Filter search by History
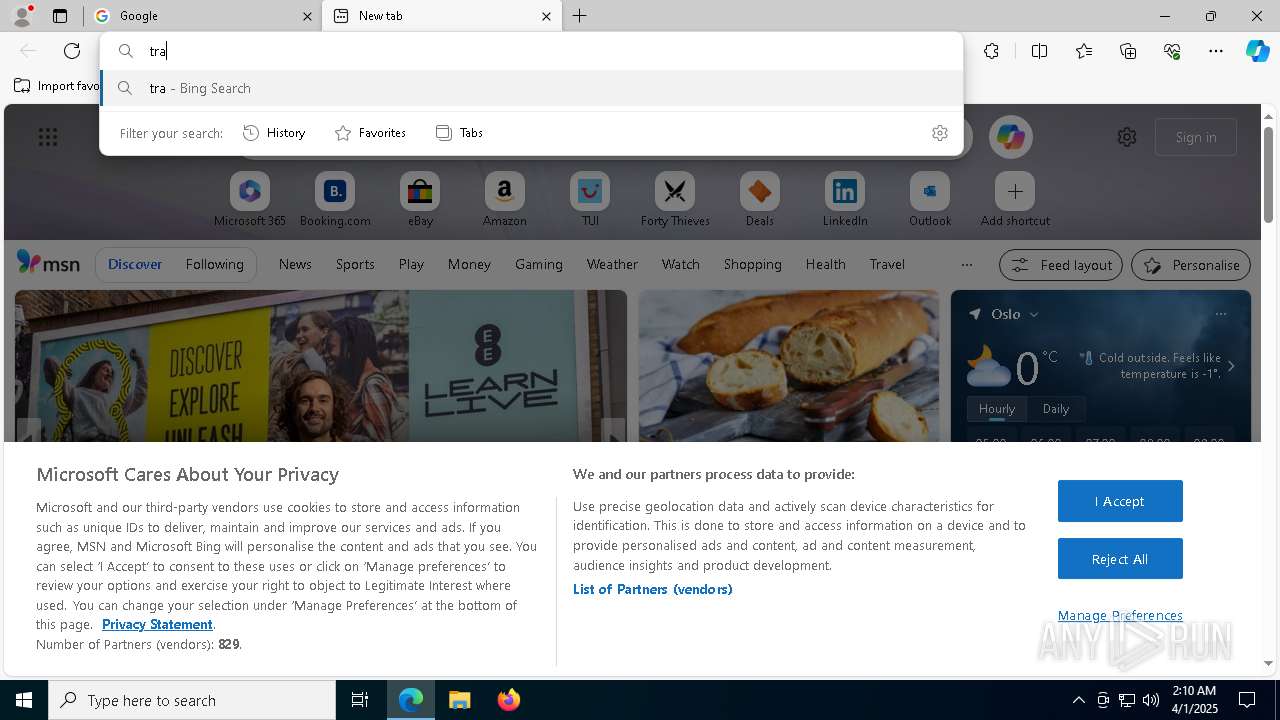Image resolution: width=1280 pixels, height=720 pixels. click(275, 133)
